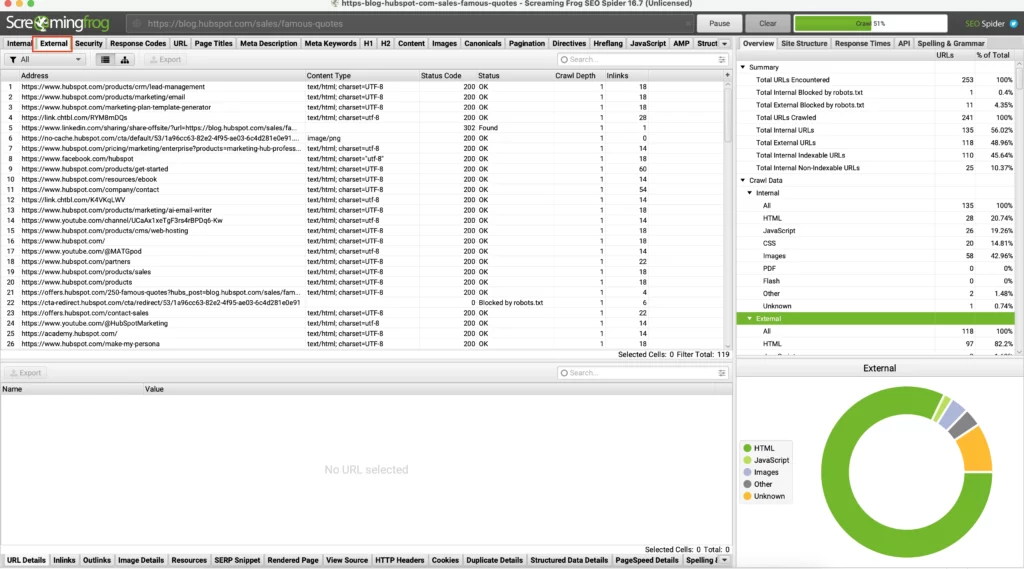Select row https://link.chtbl.com/K4VKqLWV
This screenshot has width=1024, height=569.
click(x=362, y=200)
